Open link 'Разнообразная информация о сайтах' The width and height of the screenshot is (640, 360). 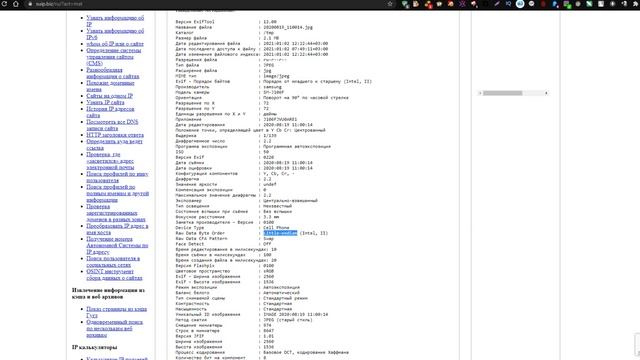[x=112, y=73]
